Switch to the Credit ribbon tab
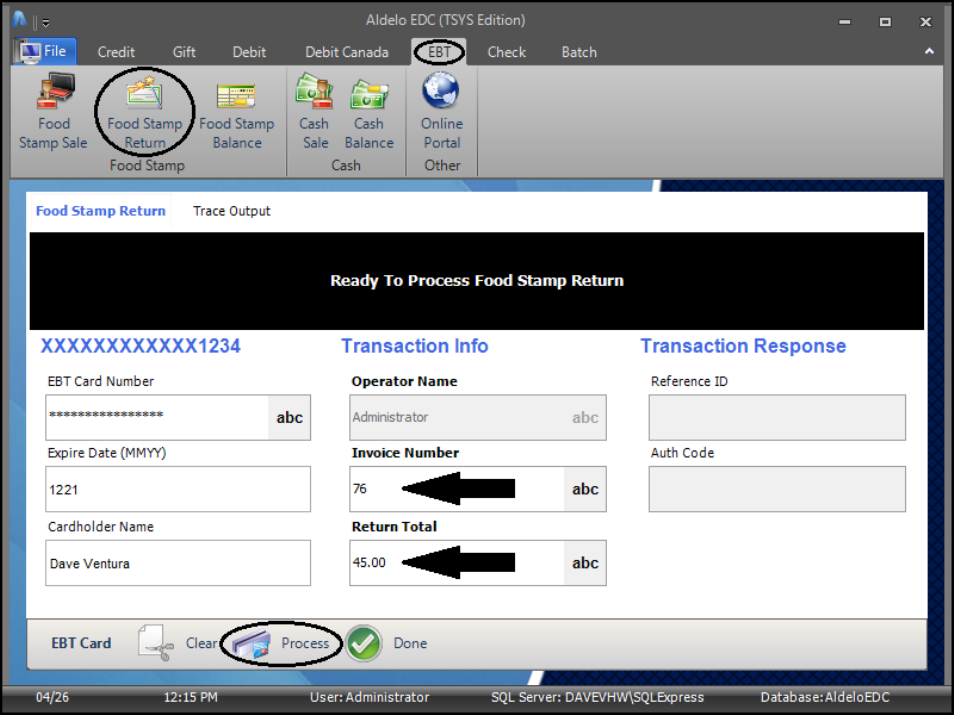 (x=116, y=52)
